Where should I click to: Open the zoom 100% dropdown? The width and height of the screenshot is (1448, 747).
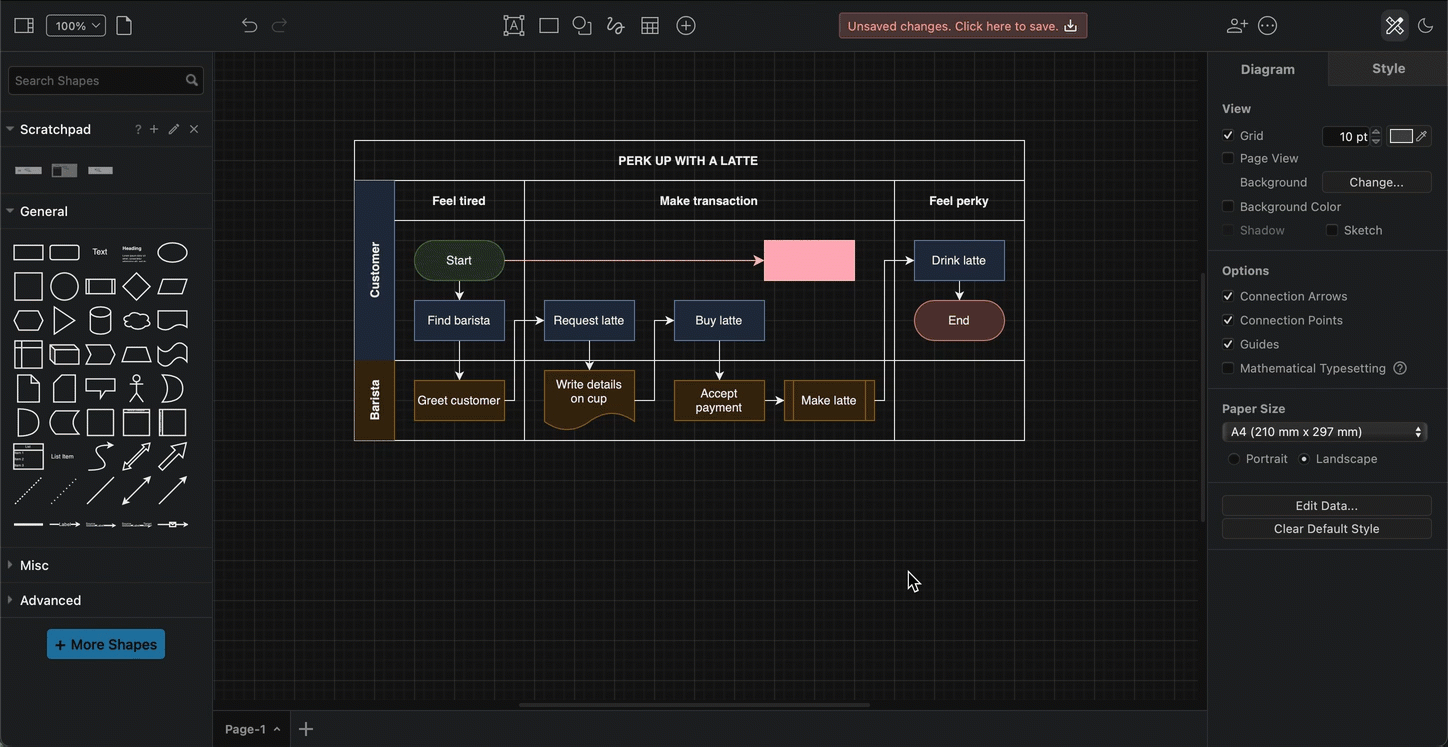tap(76, 26)
